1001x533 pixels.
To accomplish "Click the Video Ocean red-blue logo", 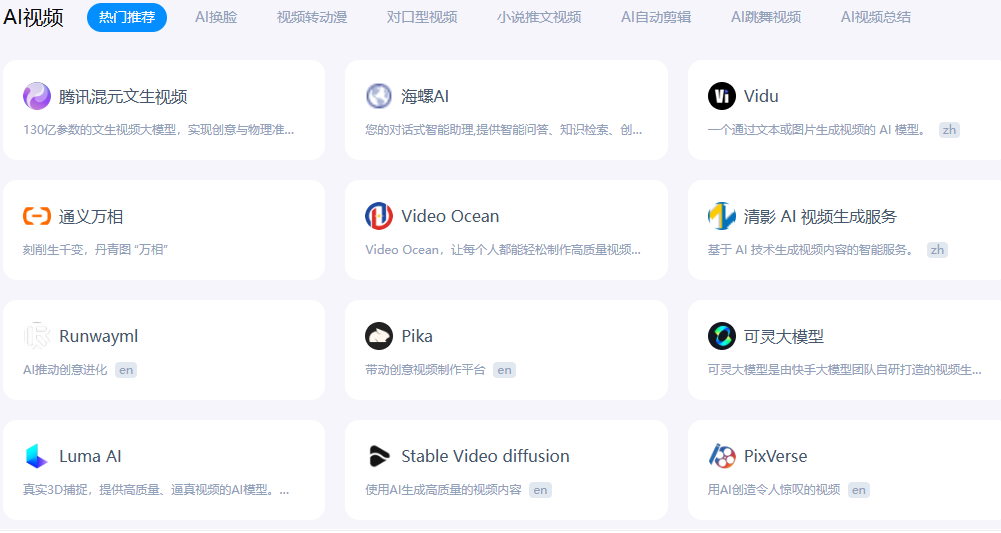I will pos(379,216).
